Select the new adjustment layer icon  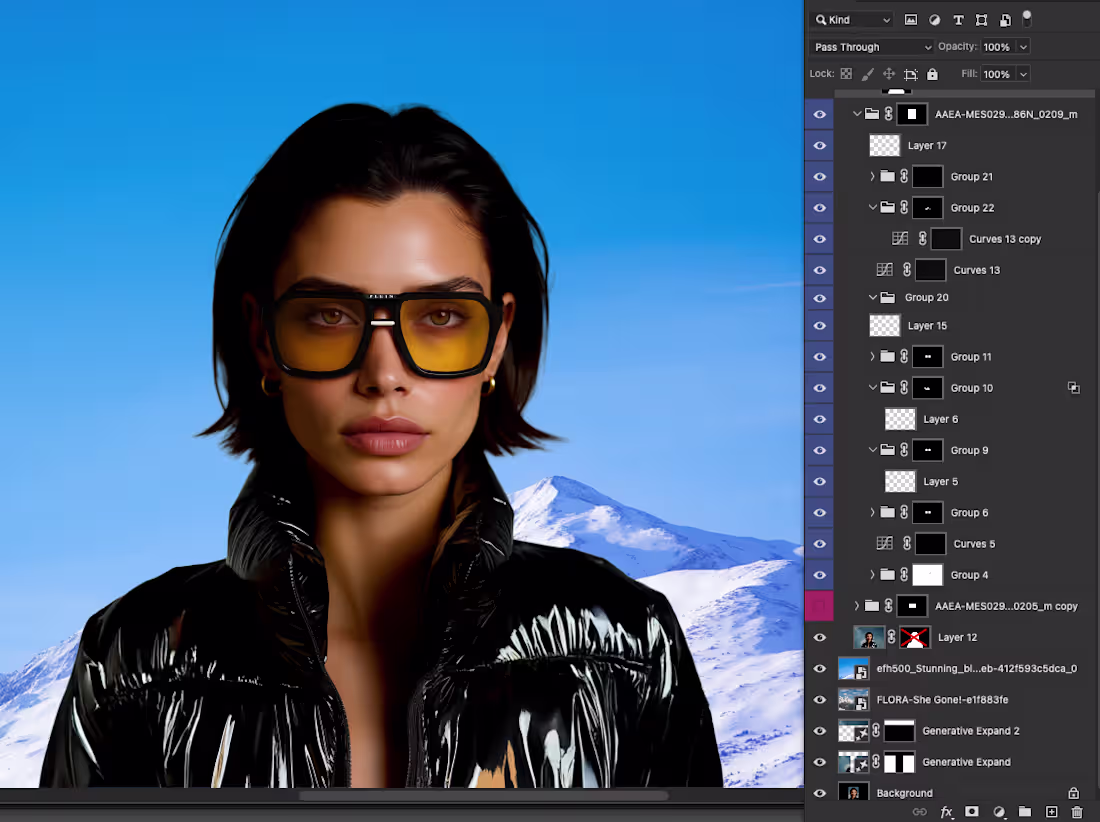coord(999,811)
